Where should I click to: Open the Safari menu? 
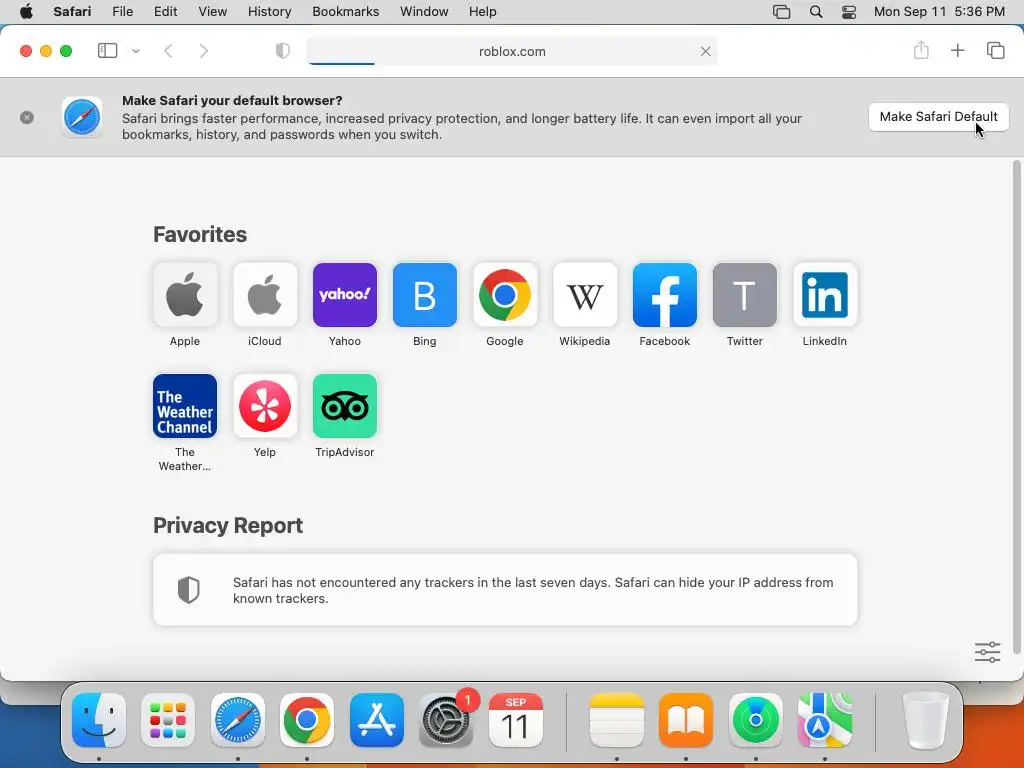[72, 12]
